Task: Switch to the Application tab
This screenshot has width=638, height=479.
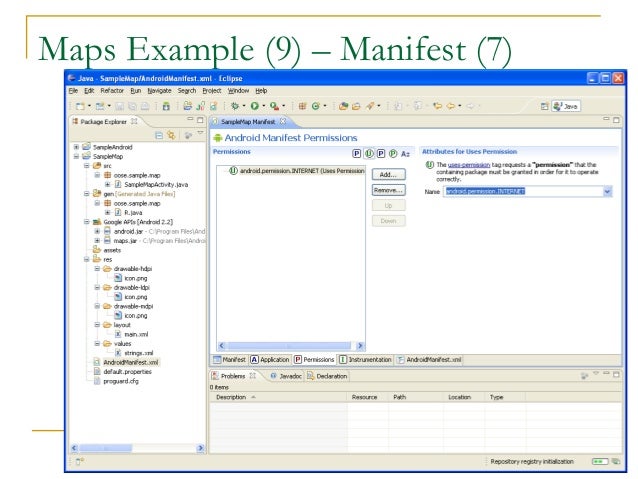Action: click(269, 360)
